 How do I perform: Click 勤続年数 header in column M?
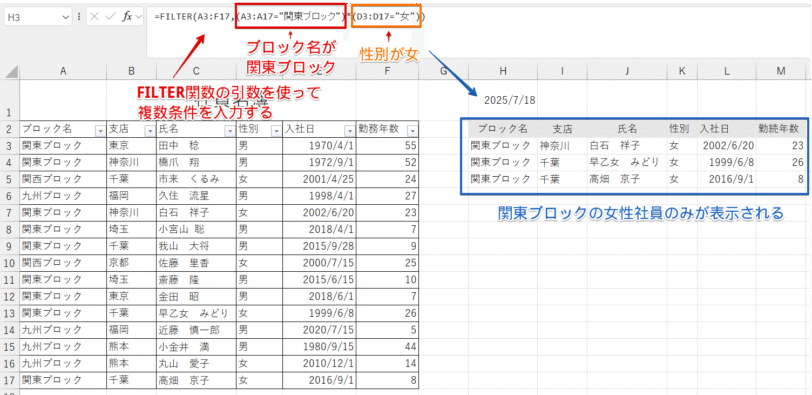tap(781, 129)
